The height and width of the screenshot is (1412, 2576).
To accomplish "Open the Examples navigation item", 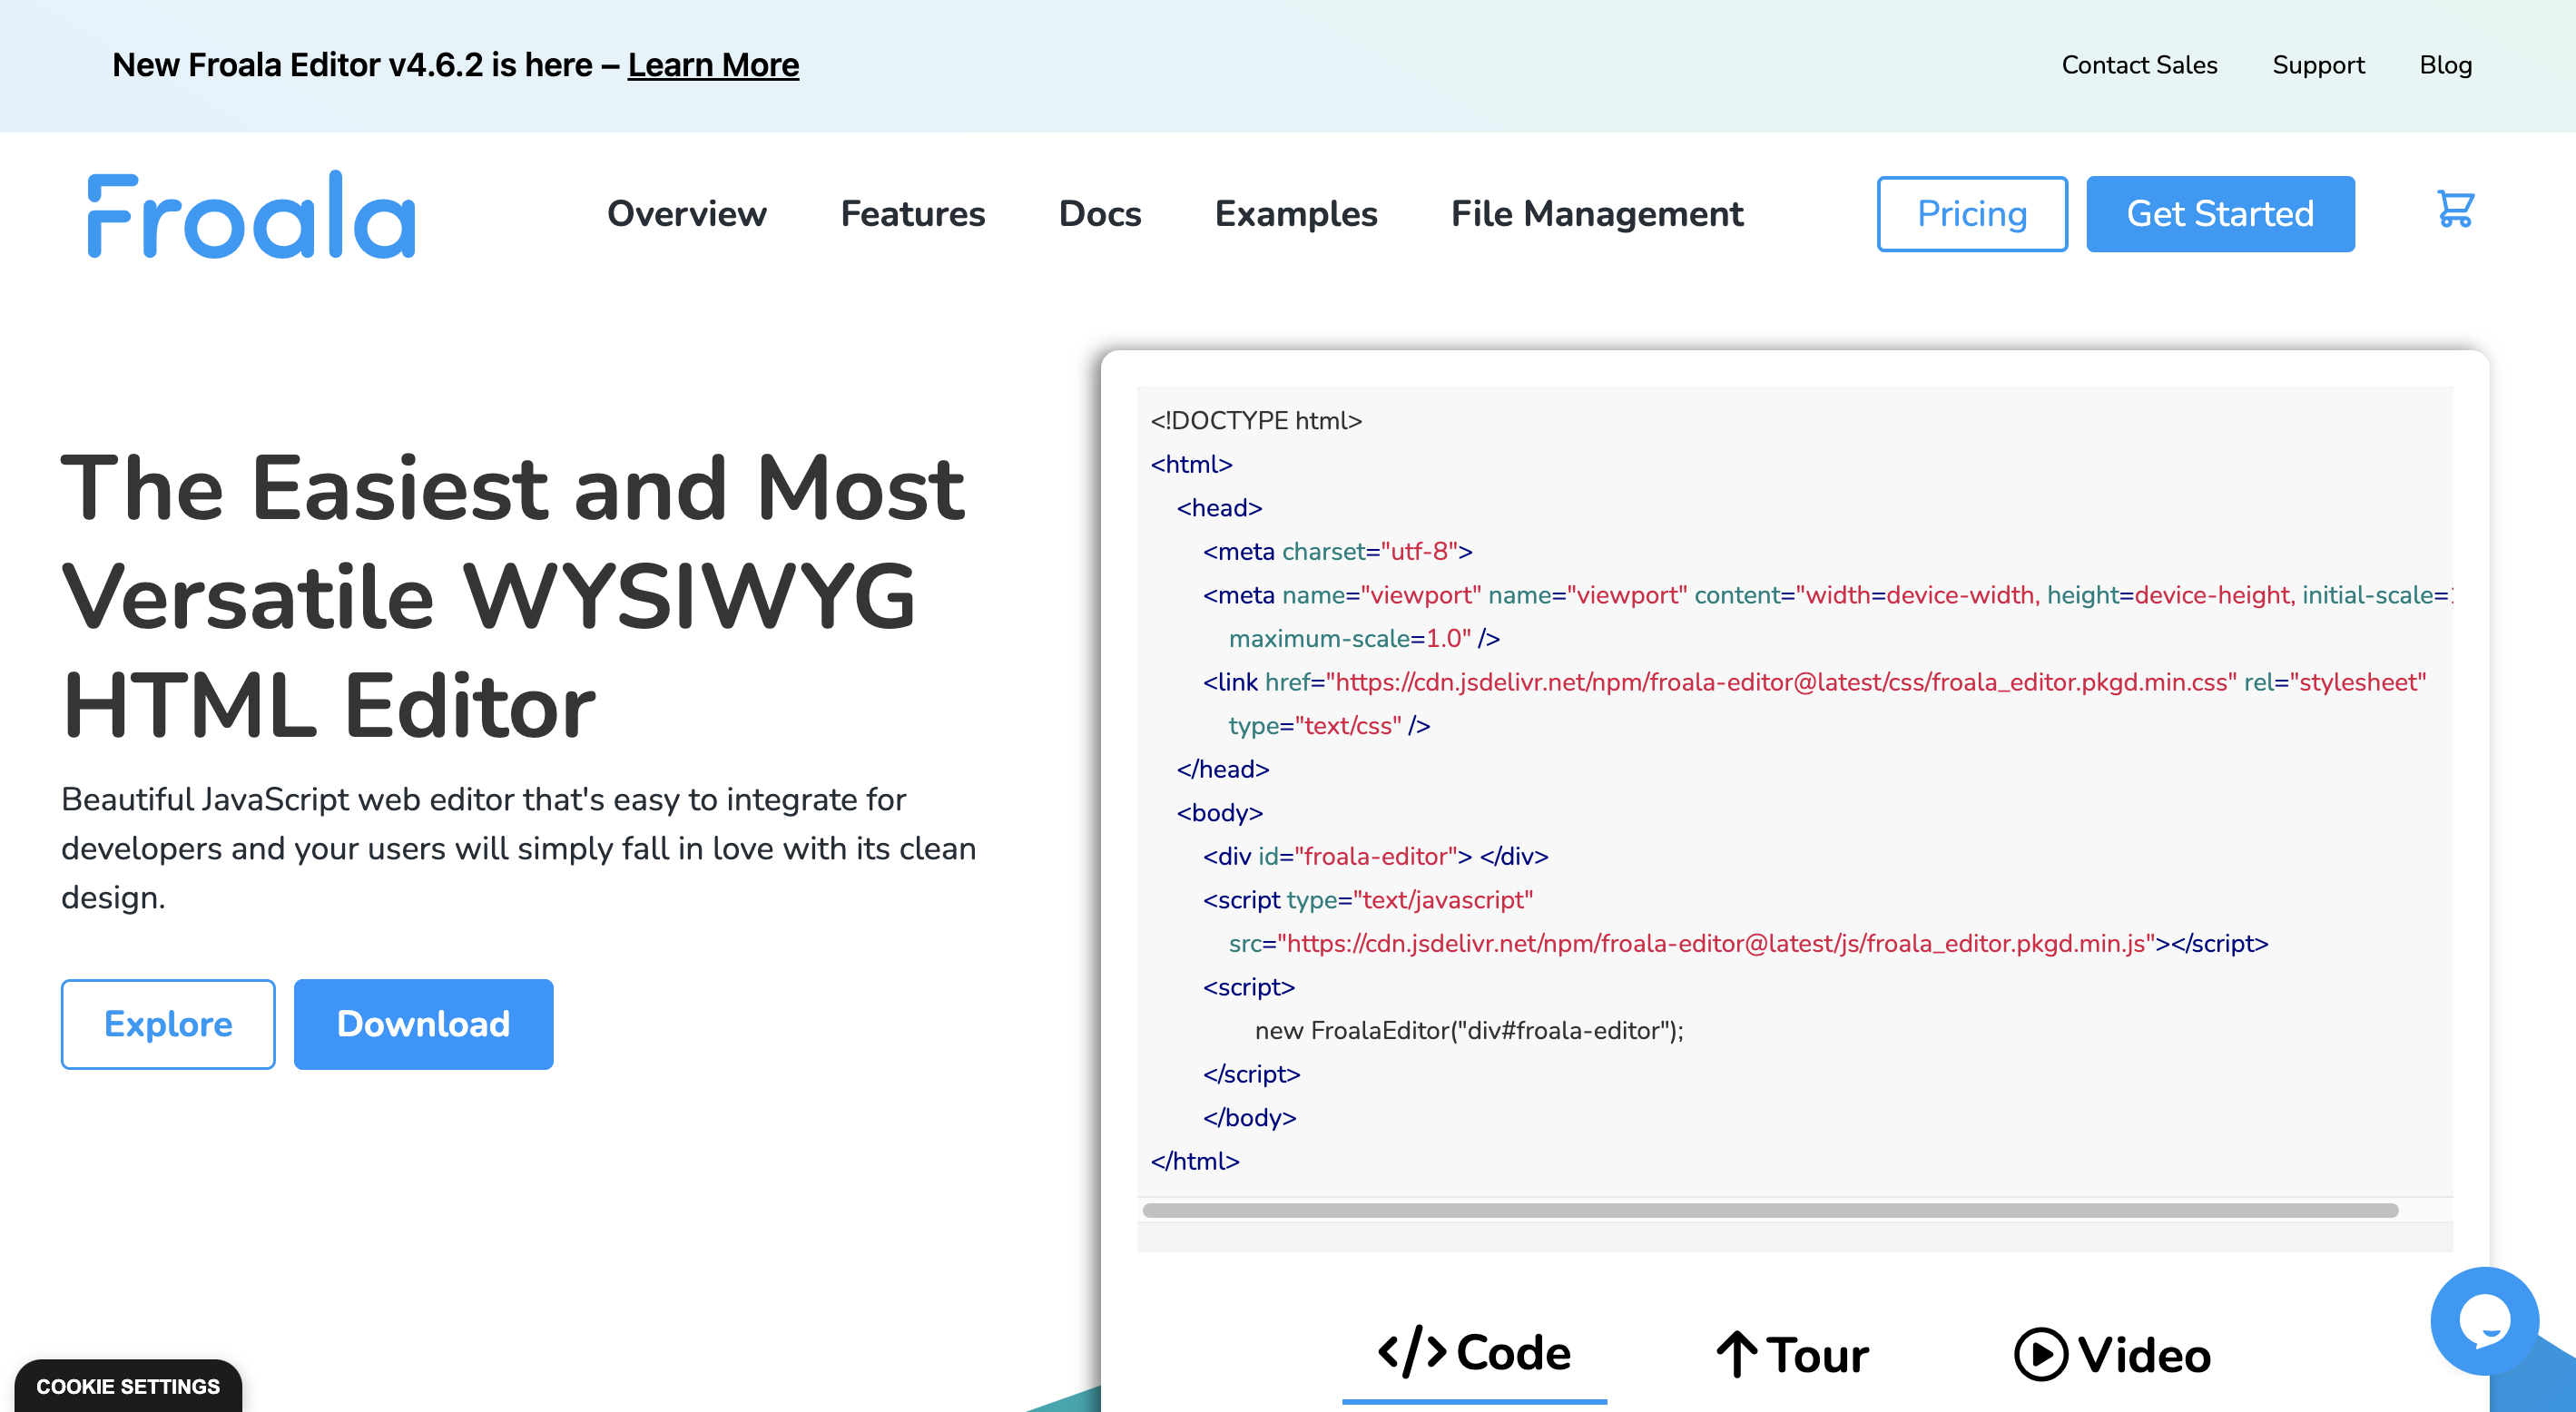I will (1295, 214).
